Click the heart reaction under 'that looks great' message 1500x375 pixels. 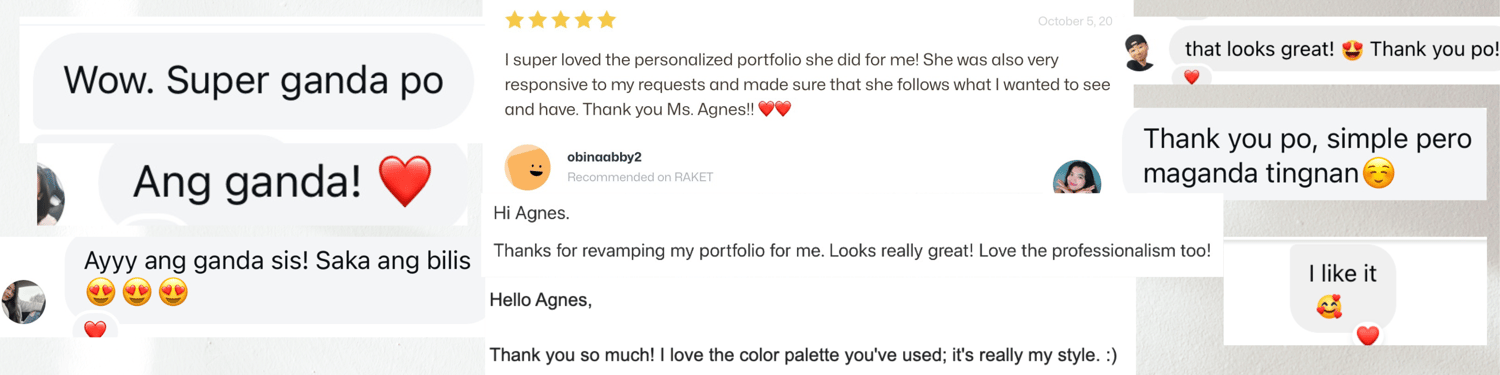point(1191,77)
